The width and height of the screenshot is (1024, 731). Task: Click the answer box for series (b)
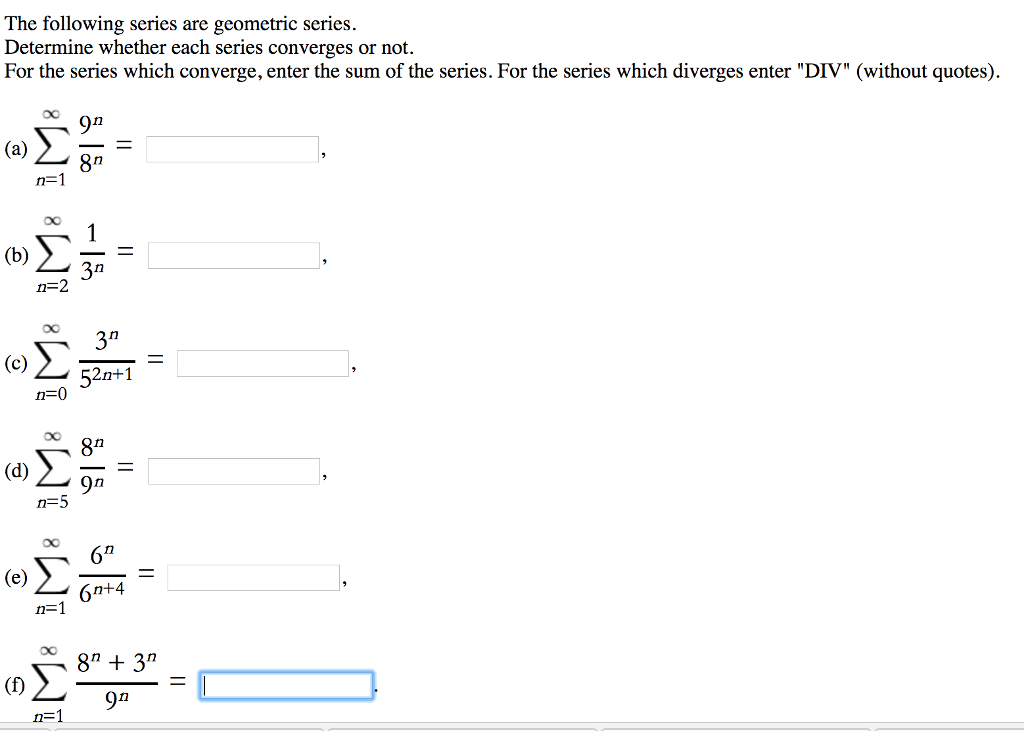(x=235, y=254)
